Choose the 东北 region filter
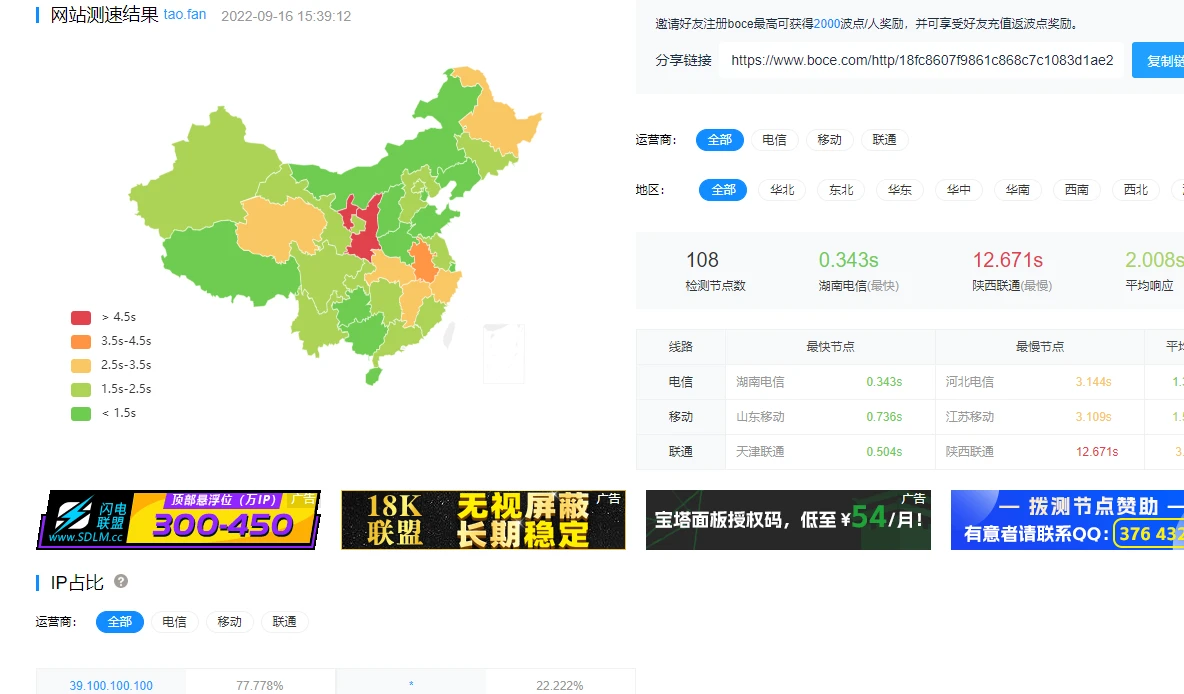1184x694 pixels. point(841,190)
